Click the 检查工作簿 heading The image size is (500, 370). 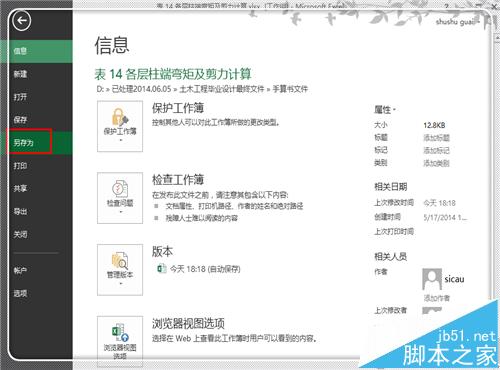coord(178,180)
